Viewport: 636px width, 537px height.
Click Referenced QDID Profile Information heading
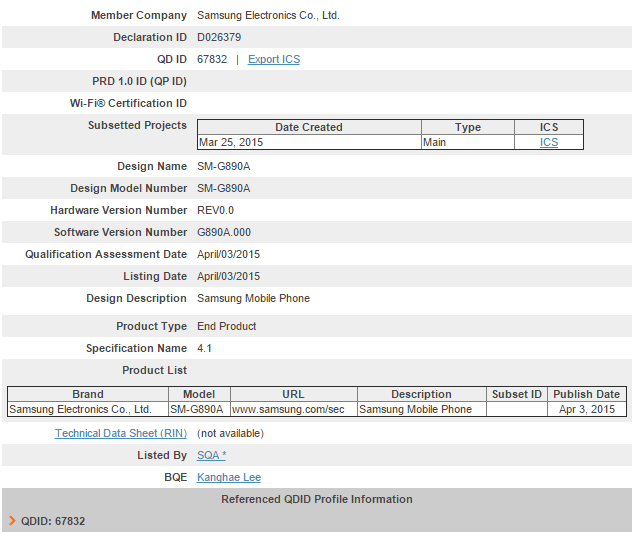coord(317,499)
